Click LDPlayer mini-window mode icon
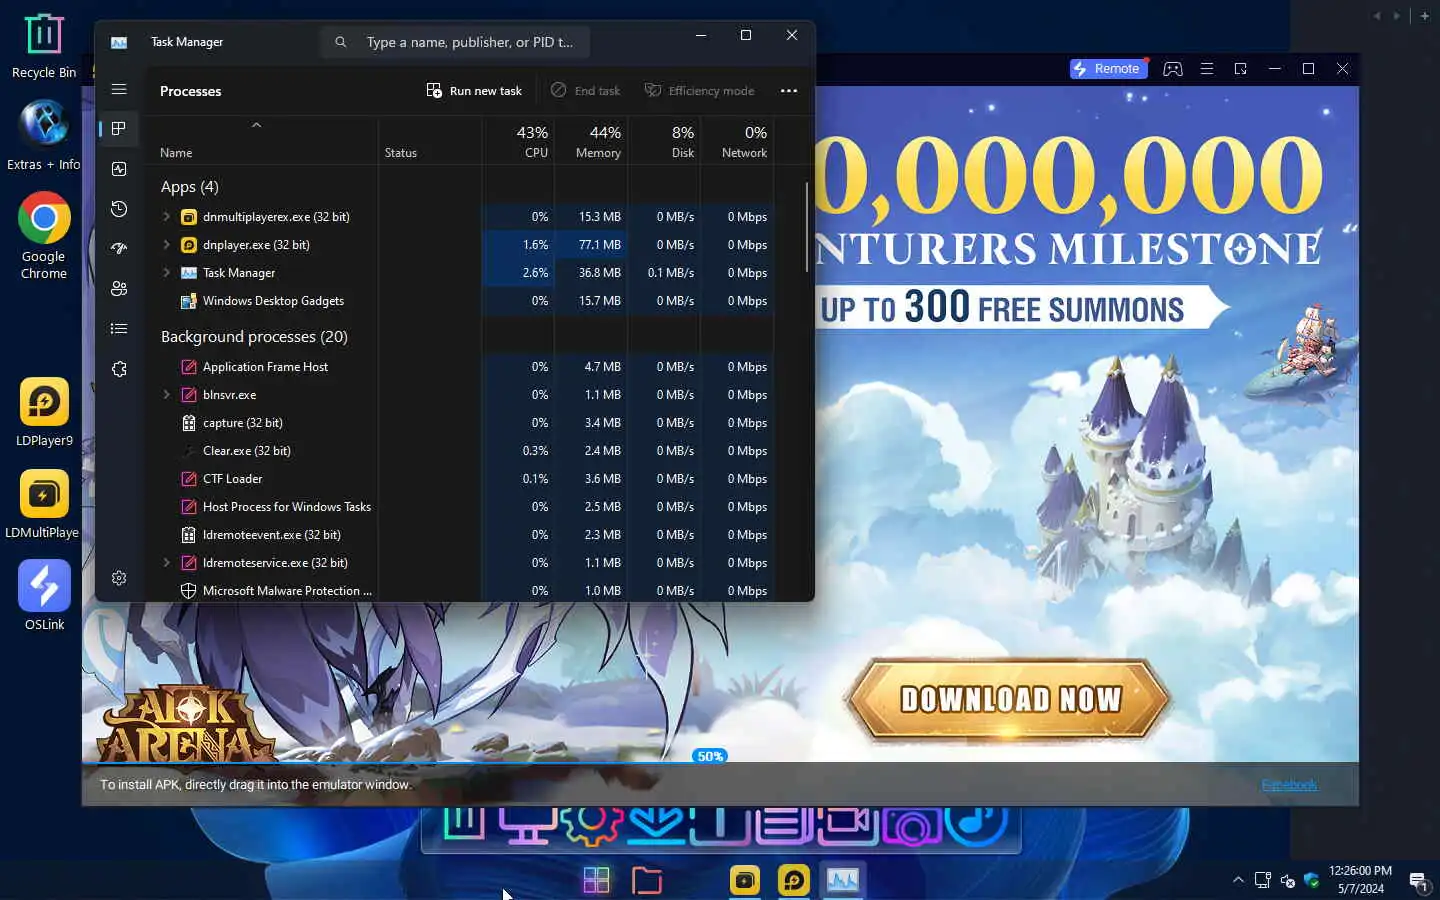 tap(1241, 69)
